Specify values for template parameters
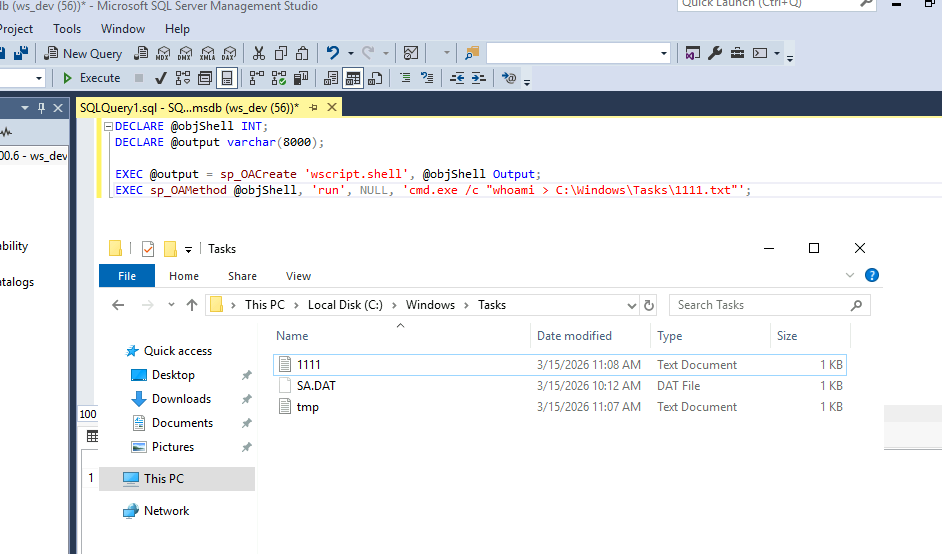 (x=509, y=78)
